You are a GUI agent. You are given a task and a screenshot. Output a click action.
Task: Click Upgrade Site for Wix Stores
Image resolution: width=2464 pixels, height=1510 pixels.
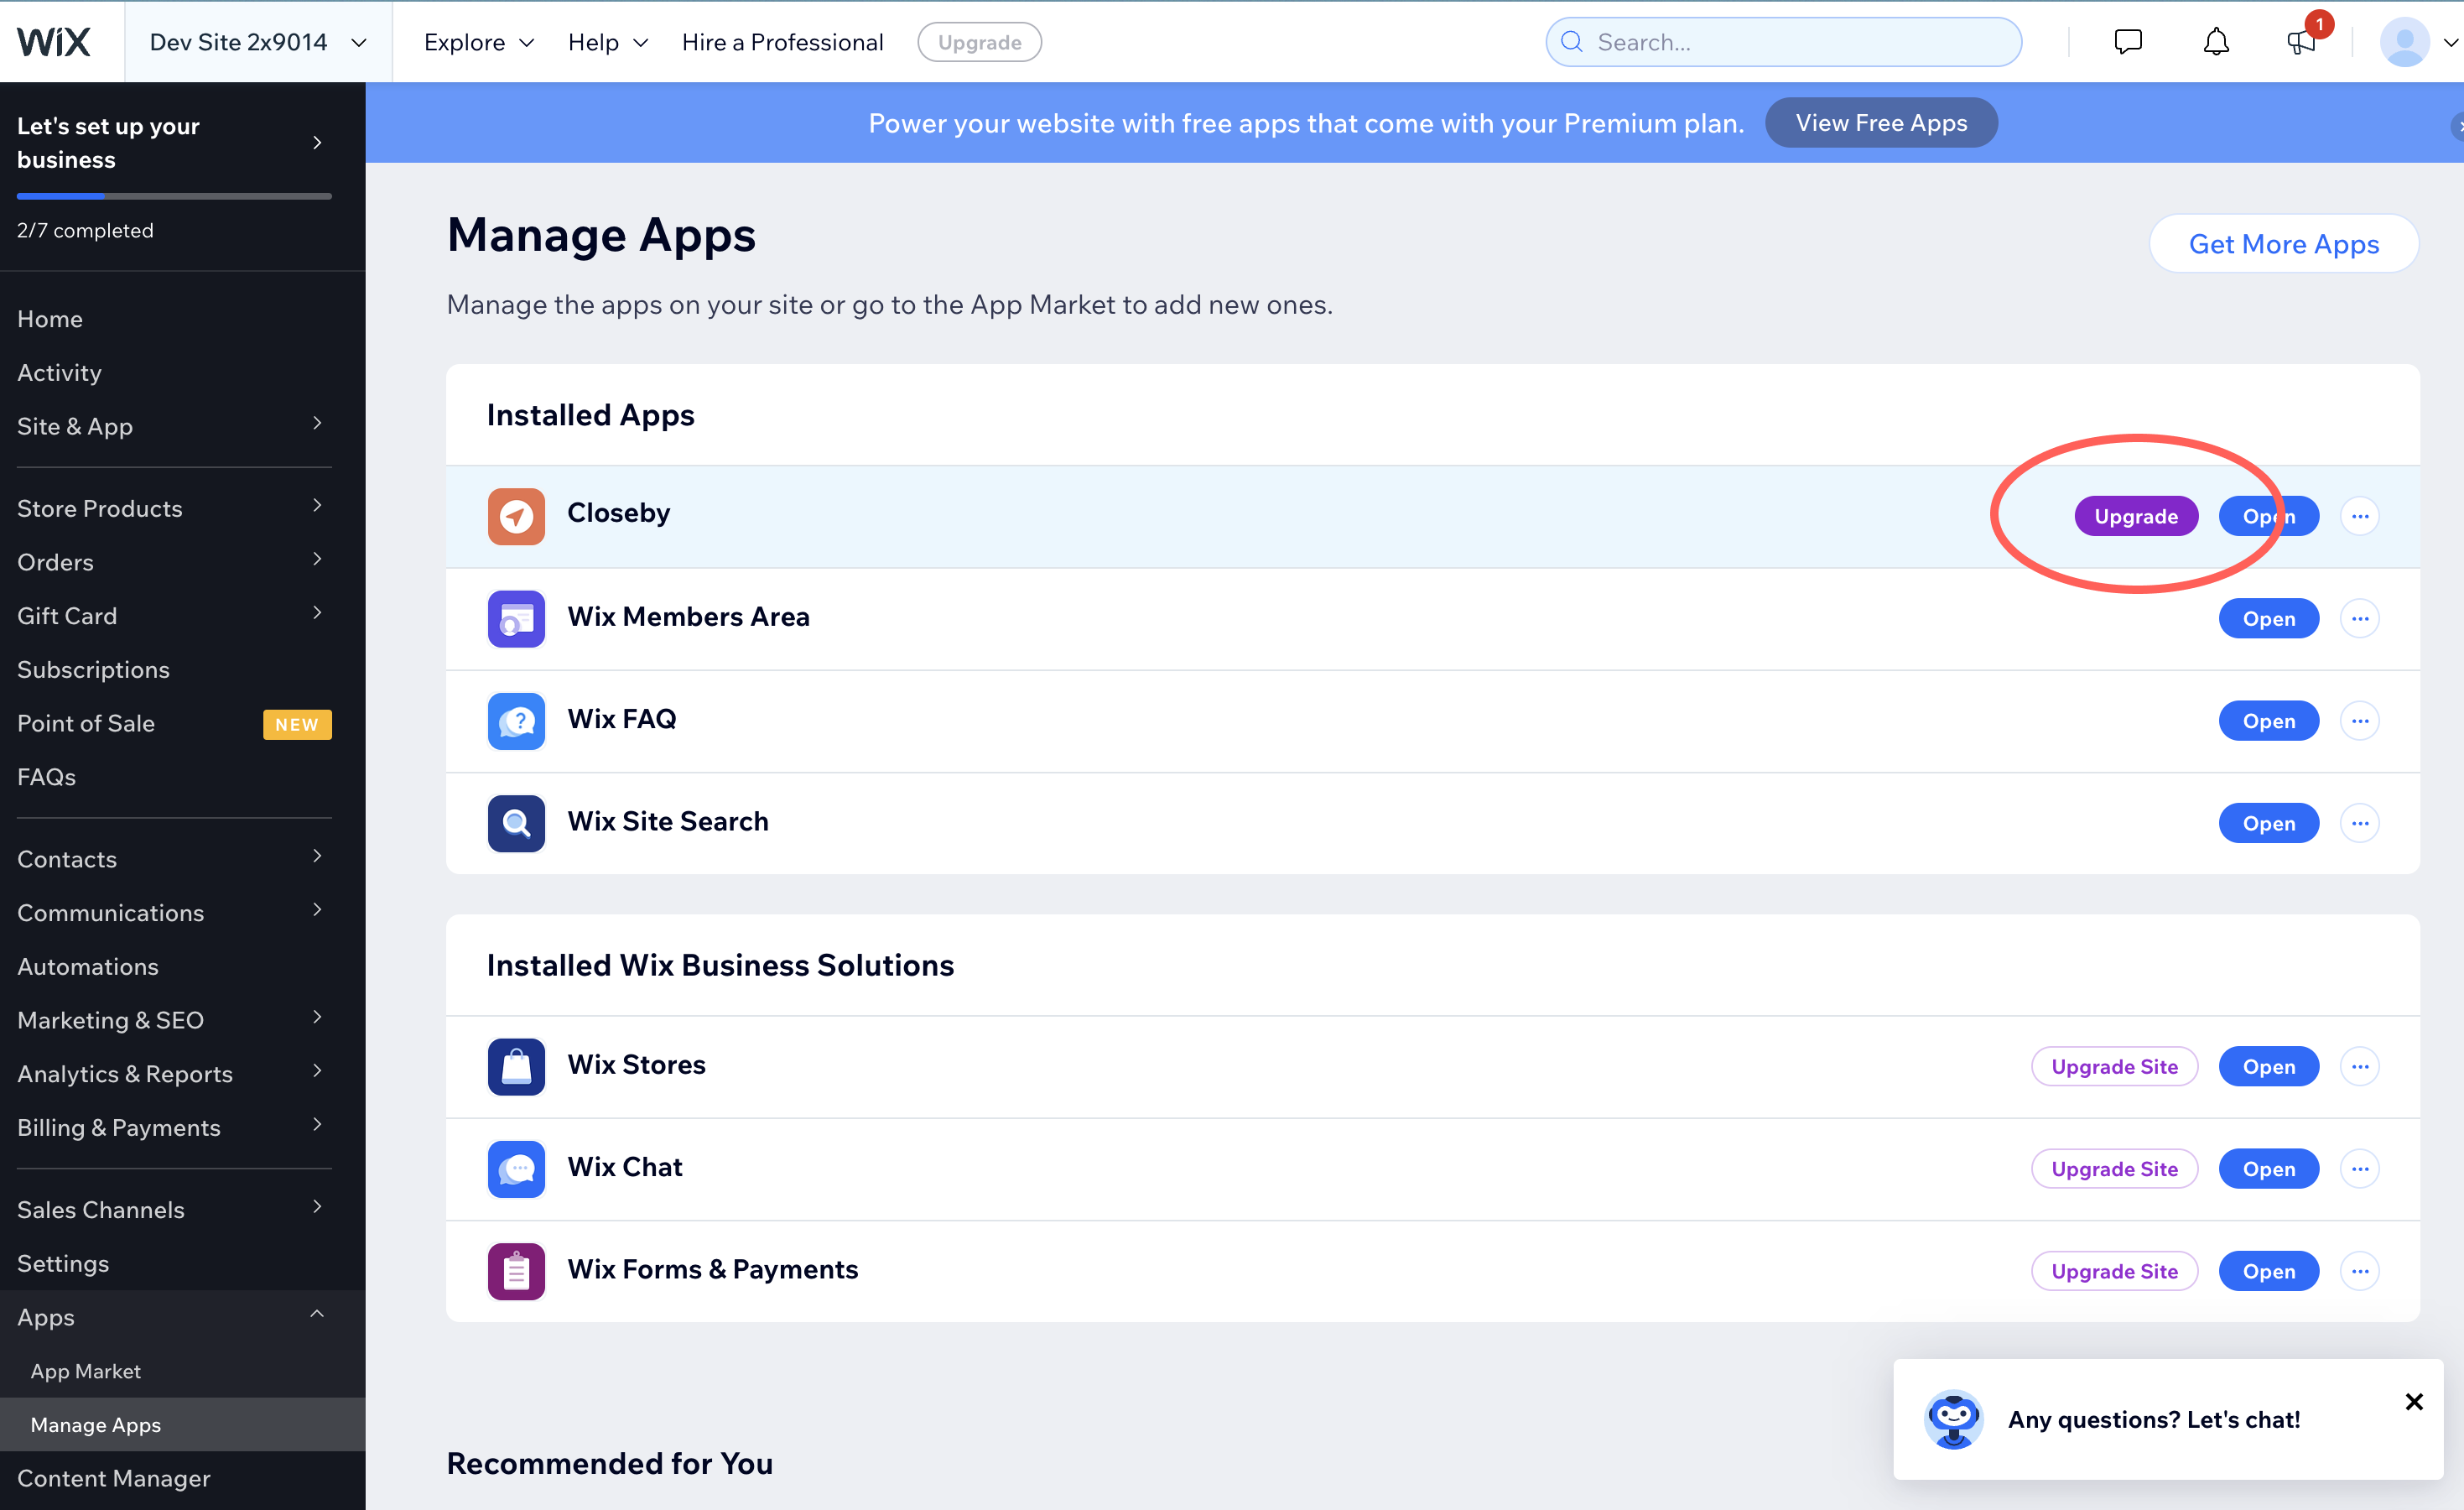coord(2114,1066)
